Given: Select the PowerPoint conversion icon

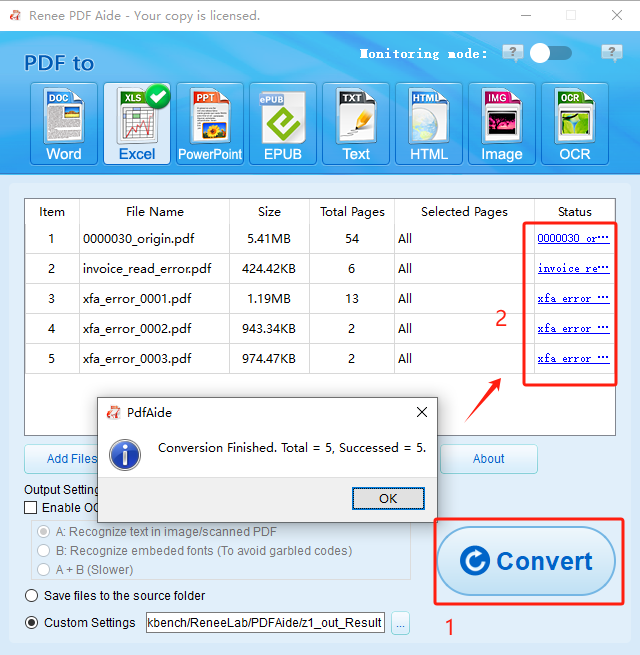Looking at the screenshot, I should click(x=210, y=123).
